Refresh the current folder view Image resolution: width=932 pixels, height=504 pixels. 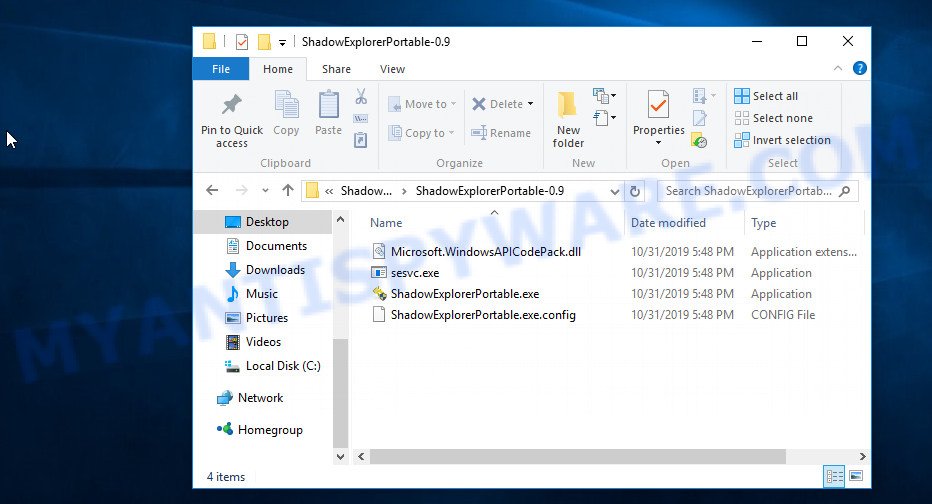pyautogui.click(x=635, y=191)
